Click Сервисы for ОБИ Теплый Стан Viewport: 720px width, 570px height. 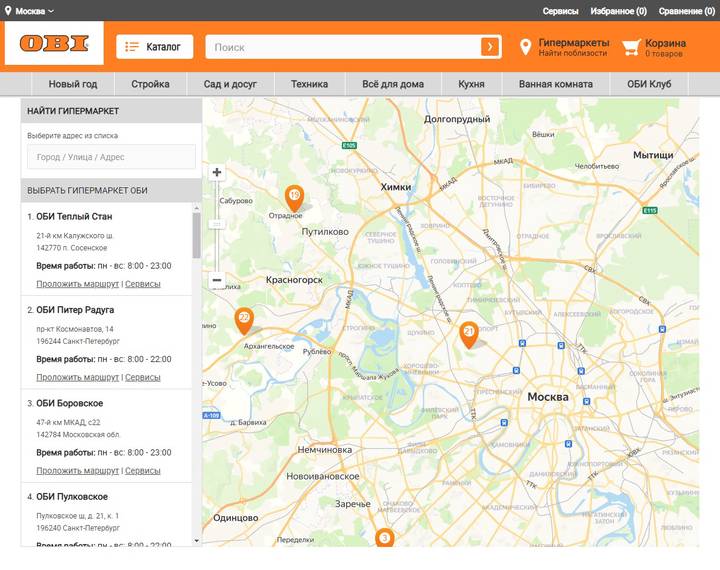pos(143,284)
